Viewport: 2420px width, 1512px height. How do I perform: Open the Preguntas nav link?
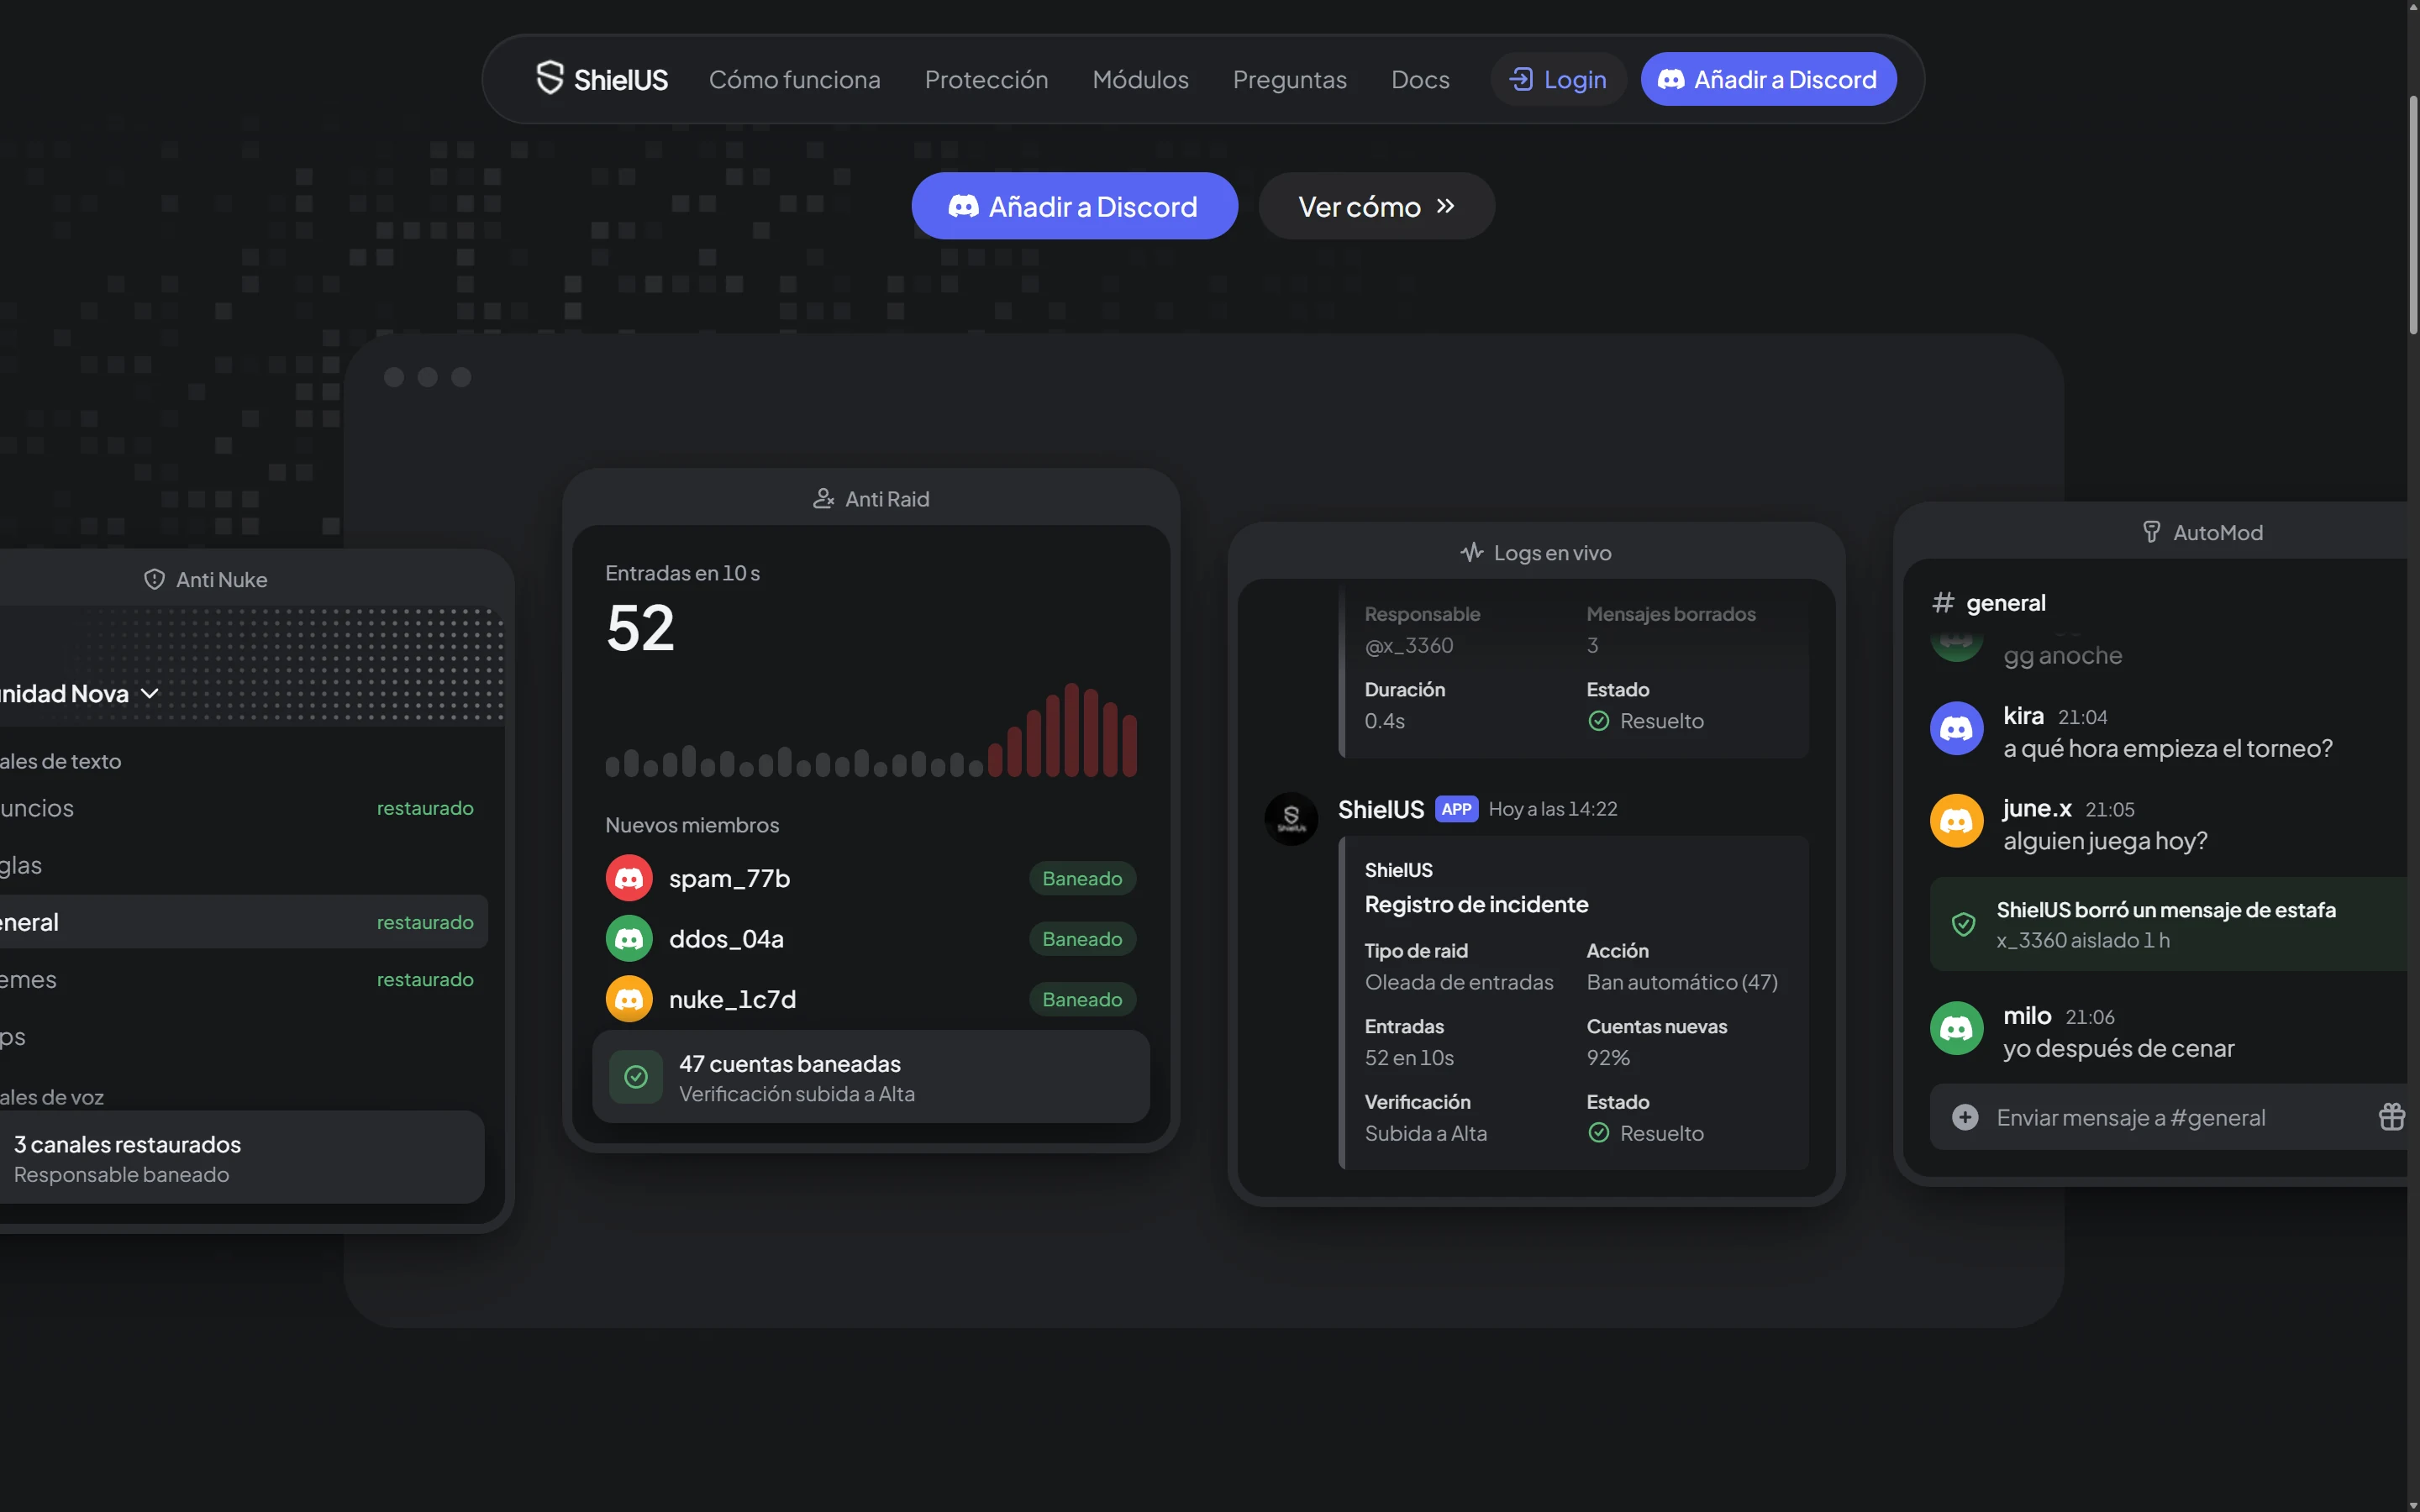pyautogui.click(x=1289, y=79)
